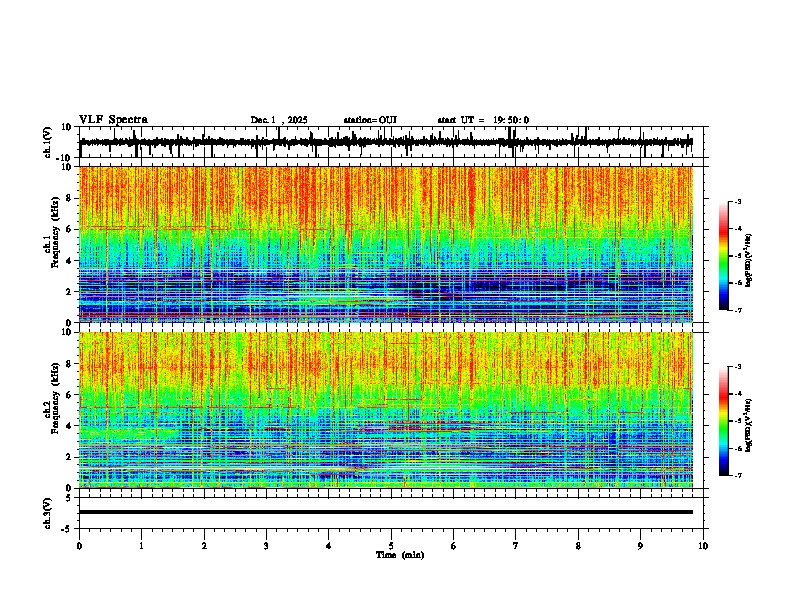This screenshot has width=792, height=612.
Task: Select the date 'Dec. 1, 2025'
Action: tap(279, 120)
